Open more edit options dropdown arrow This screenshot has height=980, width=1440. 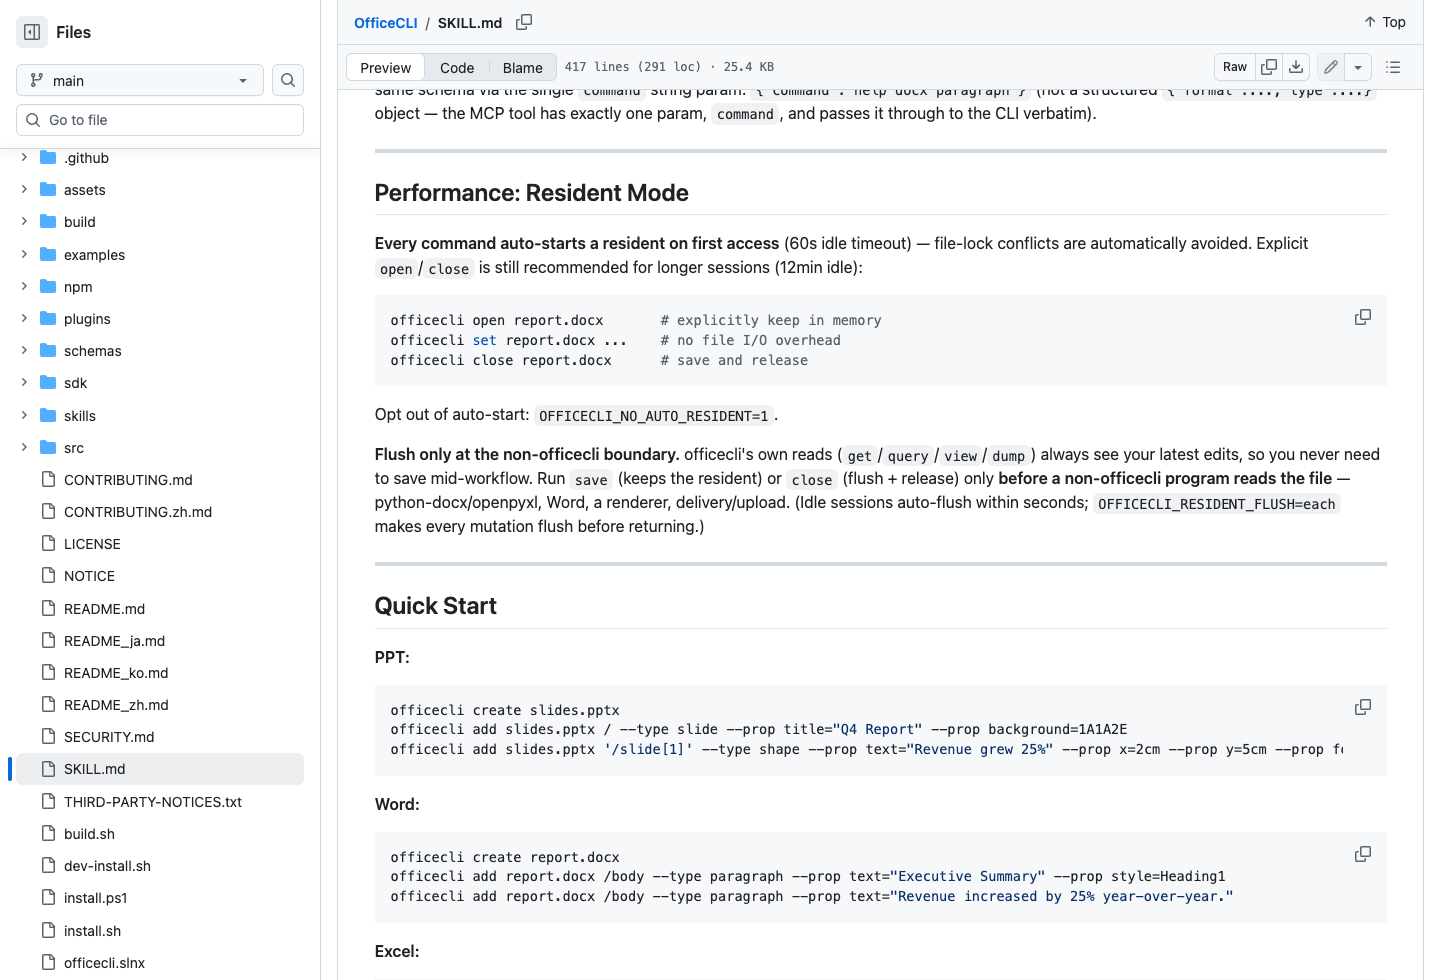point(1358,67)
